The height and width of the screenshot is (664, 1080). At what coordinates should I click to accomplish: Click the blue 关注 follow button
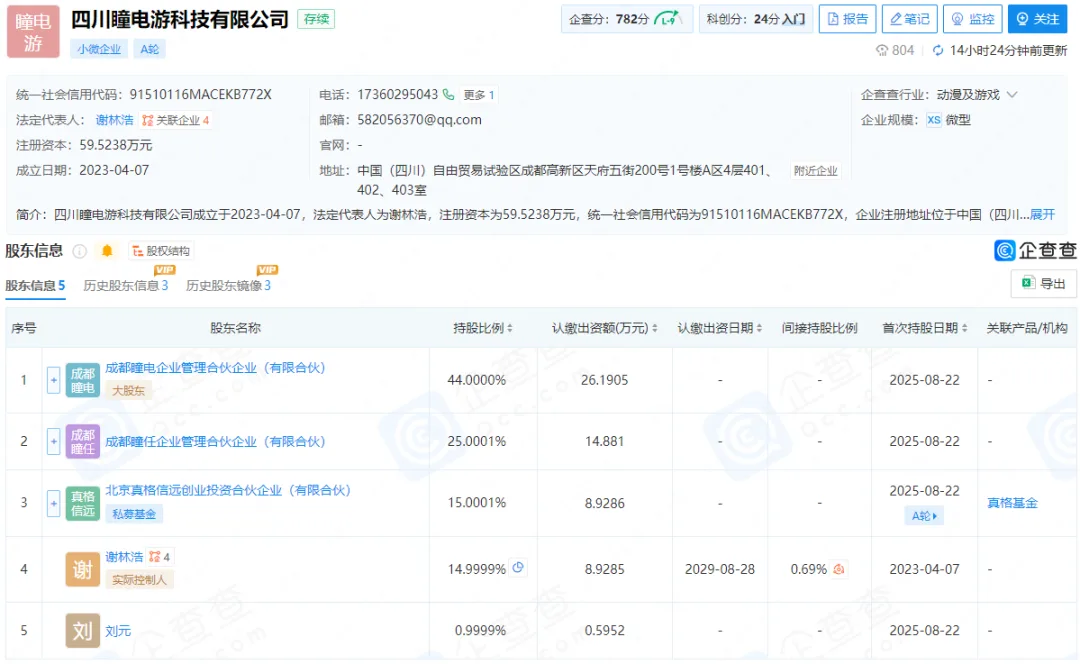pyautogui.click(x=1039, y=19)
